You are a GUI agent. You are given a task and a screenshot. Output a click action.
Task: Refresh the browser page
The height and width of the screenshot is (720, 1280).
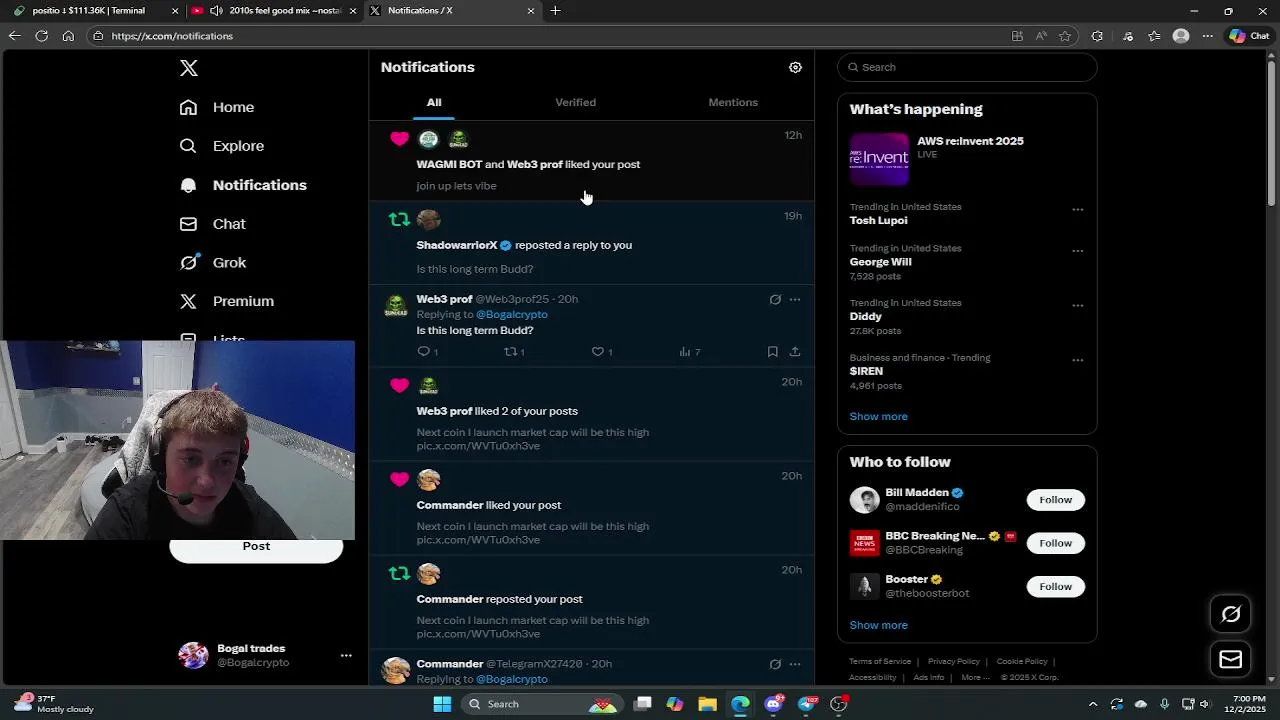coord(41,36)
